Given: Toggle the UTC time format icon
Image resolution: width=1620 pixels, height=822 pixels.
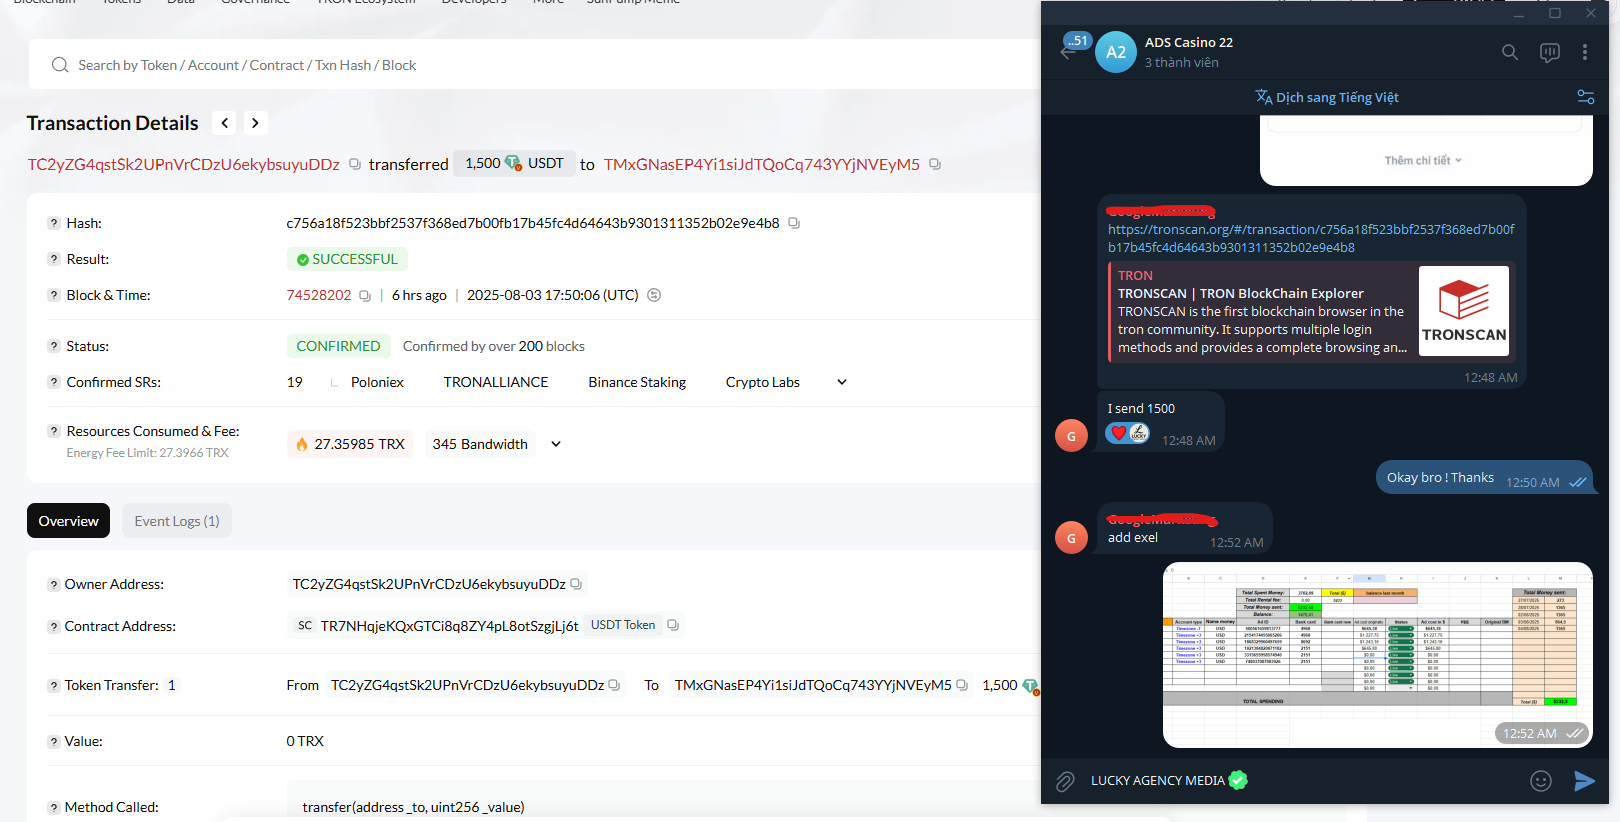Looking at the screenshot, I should click(x=654, y=295).
